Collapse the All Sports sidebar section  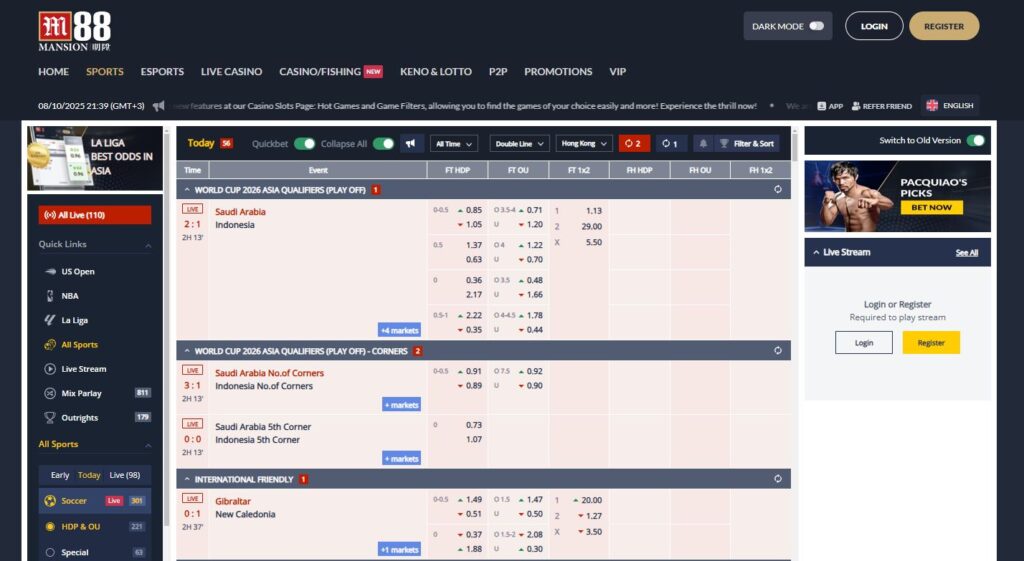pyautogui.click(x=148, y=445)
